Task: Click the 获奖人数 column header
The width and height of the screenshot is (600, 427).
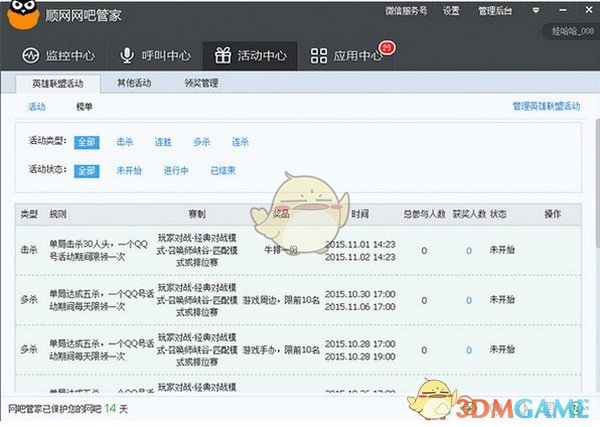Action: tap(469, 214)
